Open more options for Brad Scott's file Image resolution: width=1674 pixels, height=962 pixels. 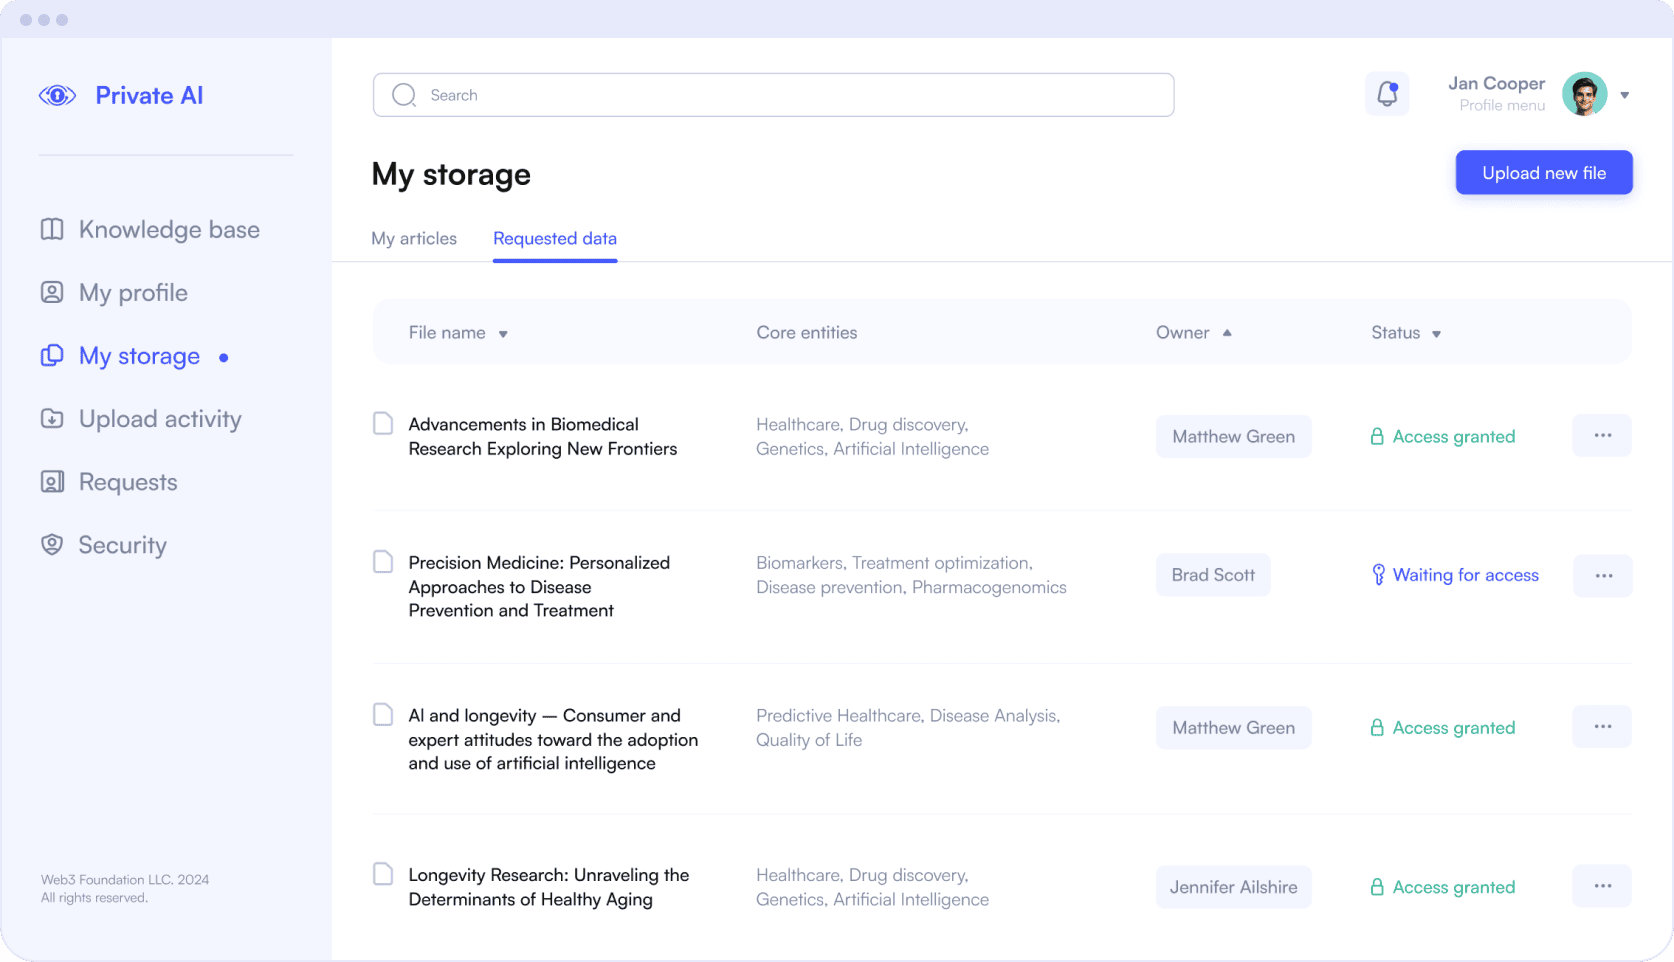click(x=1603, y=576)
